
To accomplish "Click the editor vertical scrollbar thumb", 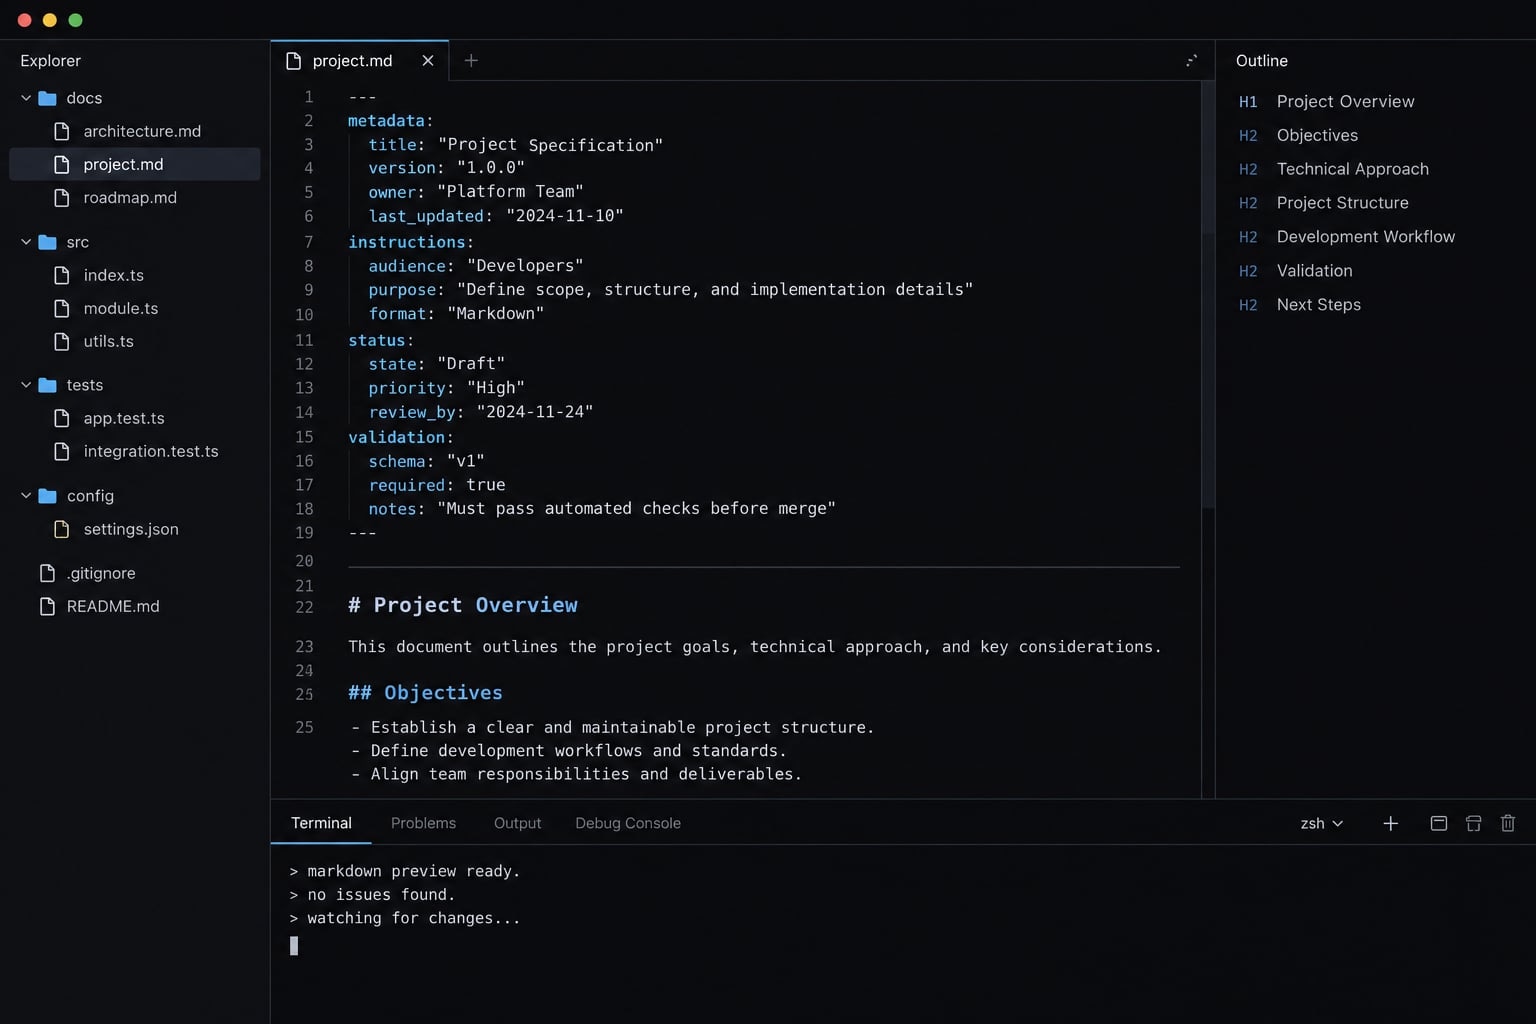I will pyautogui.click(x=1208, y=295).
